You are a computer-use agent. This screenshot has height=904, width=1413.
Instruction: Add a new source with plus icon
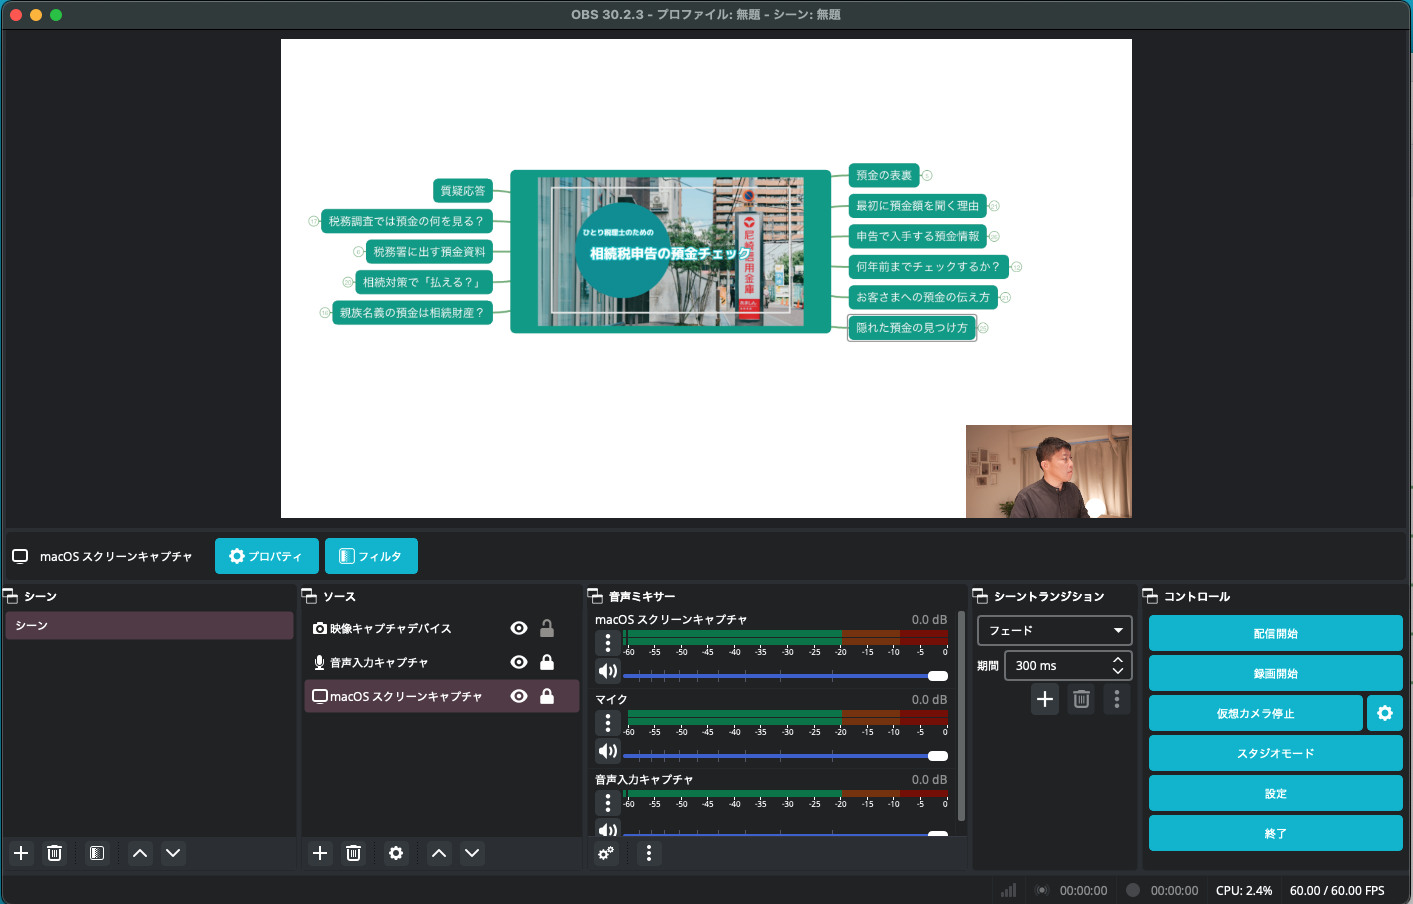tap(320, 853)
